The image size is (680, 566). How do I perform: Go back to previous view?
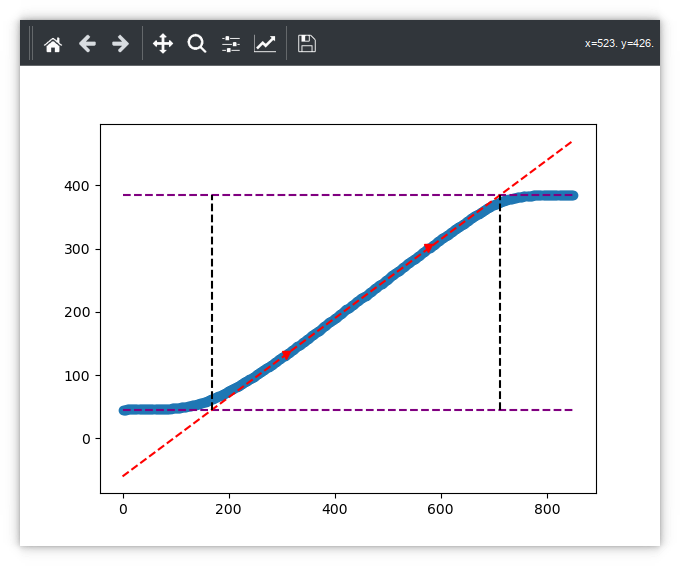87,44
